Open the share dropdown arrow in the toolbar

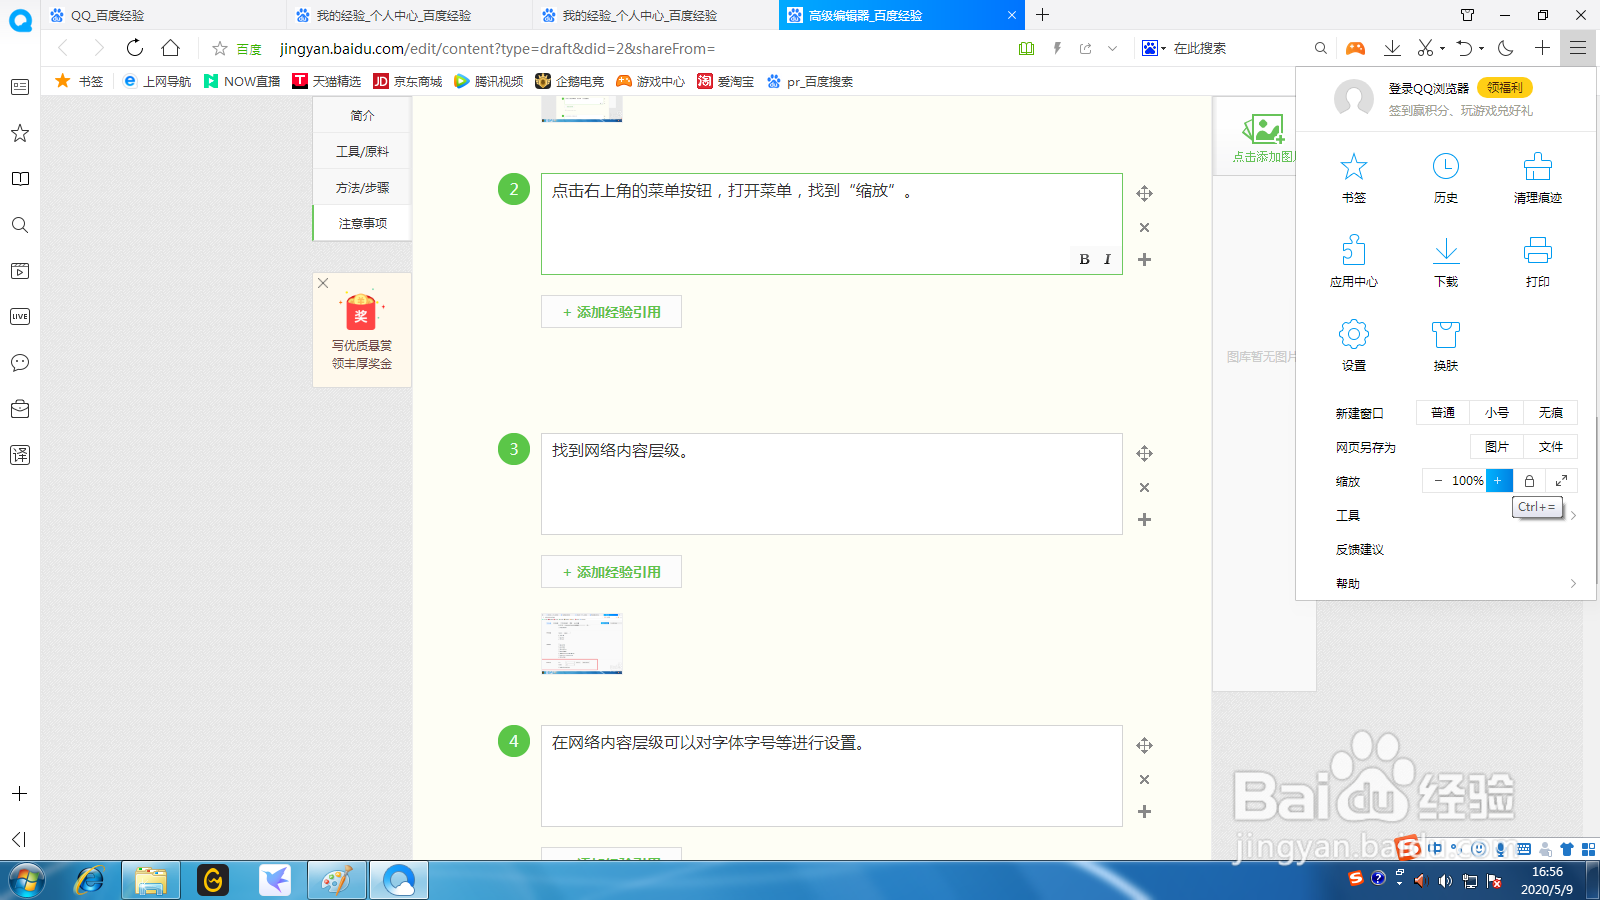(x=1110, y=47)
